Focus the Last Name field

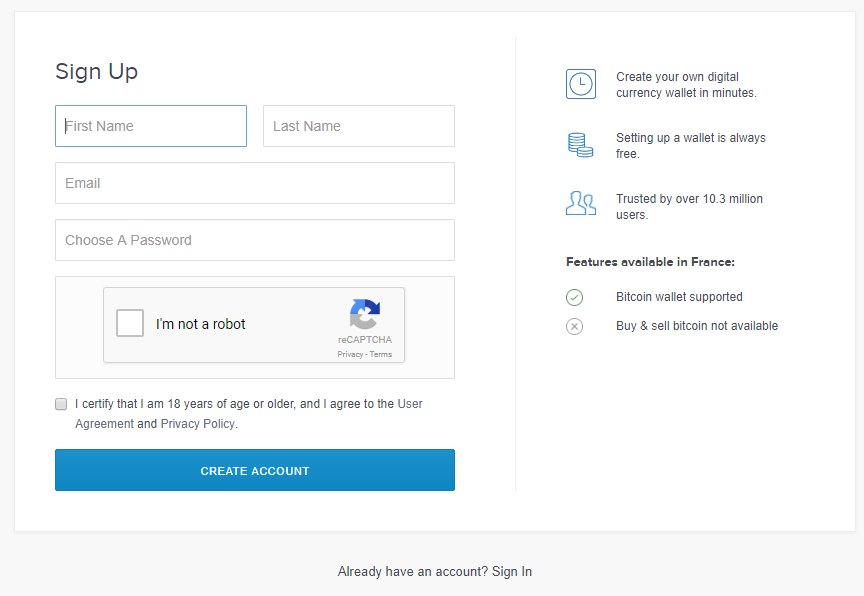point(359,126)
